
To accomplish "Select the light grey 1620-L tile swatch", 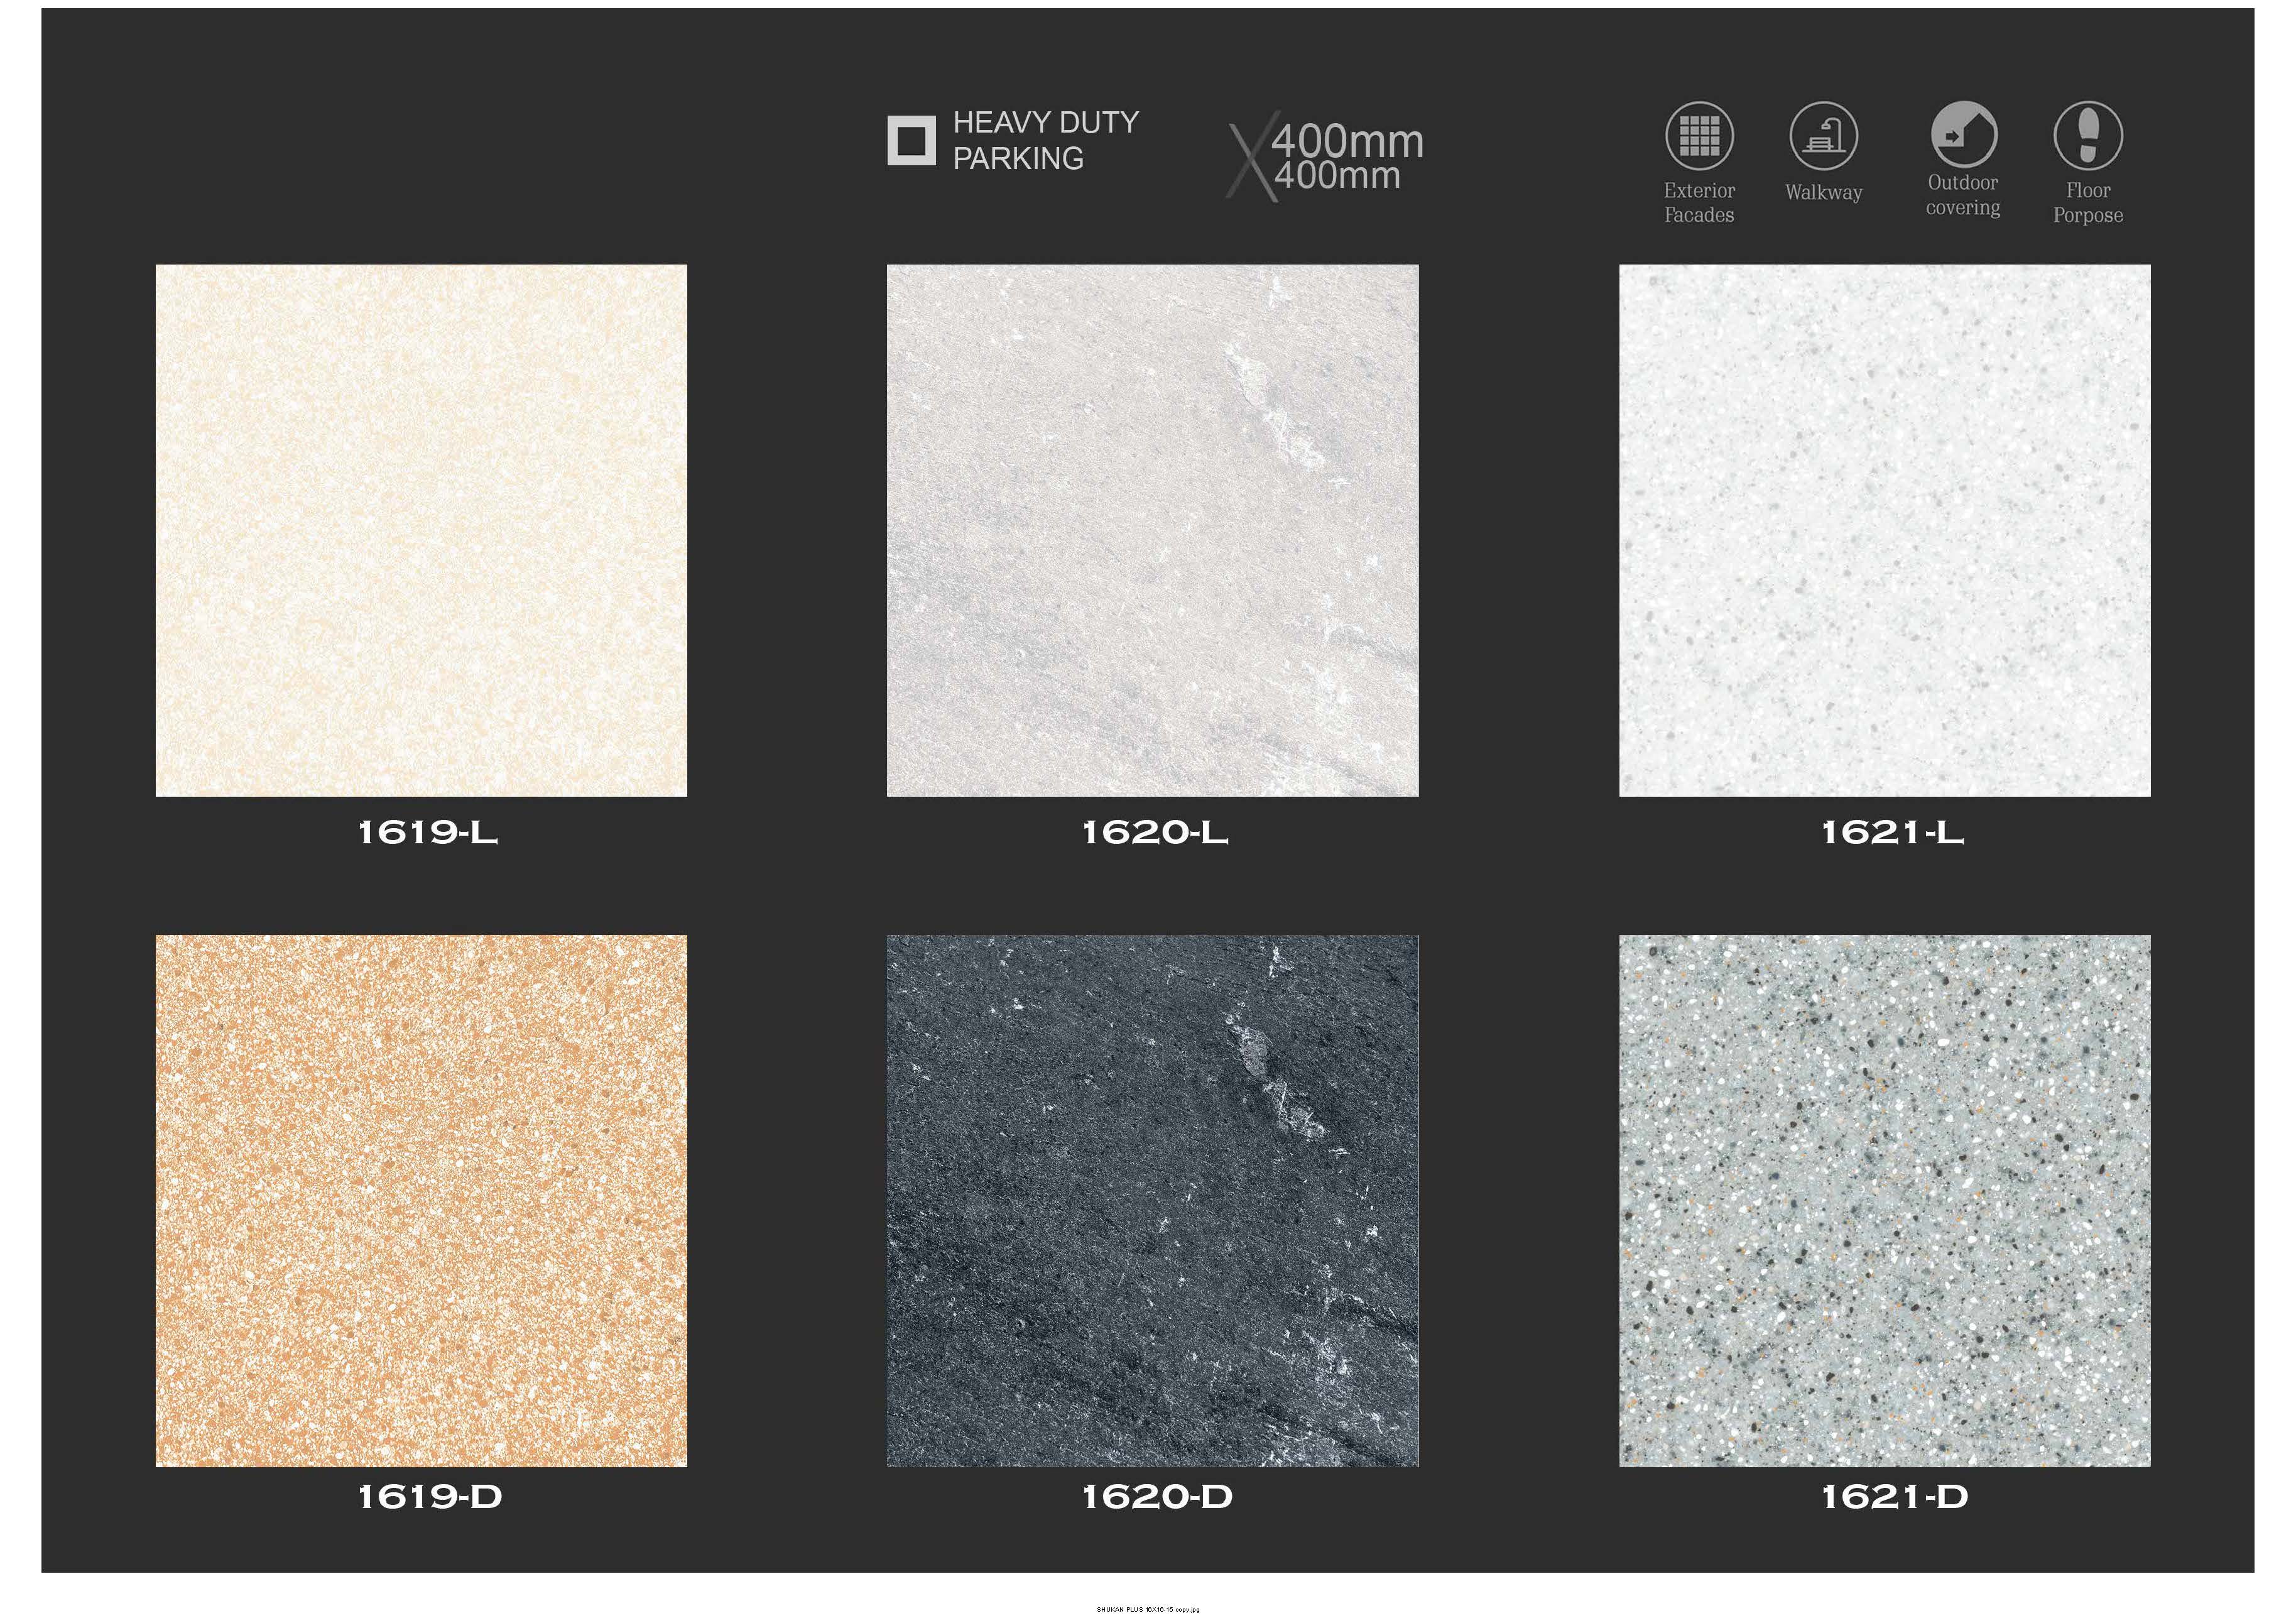I will 1152,530.
